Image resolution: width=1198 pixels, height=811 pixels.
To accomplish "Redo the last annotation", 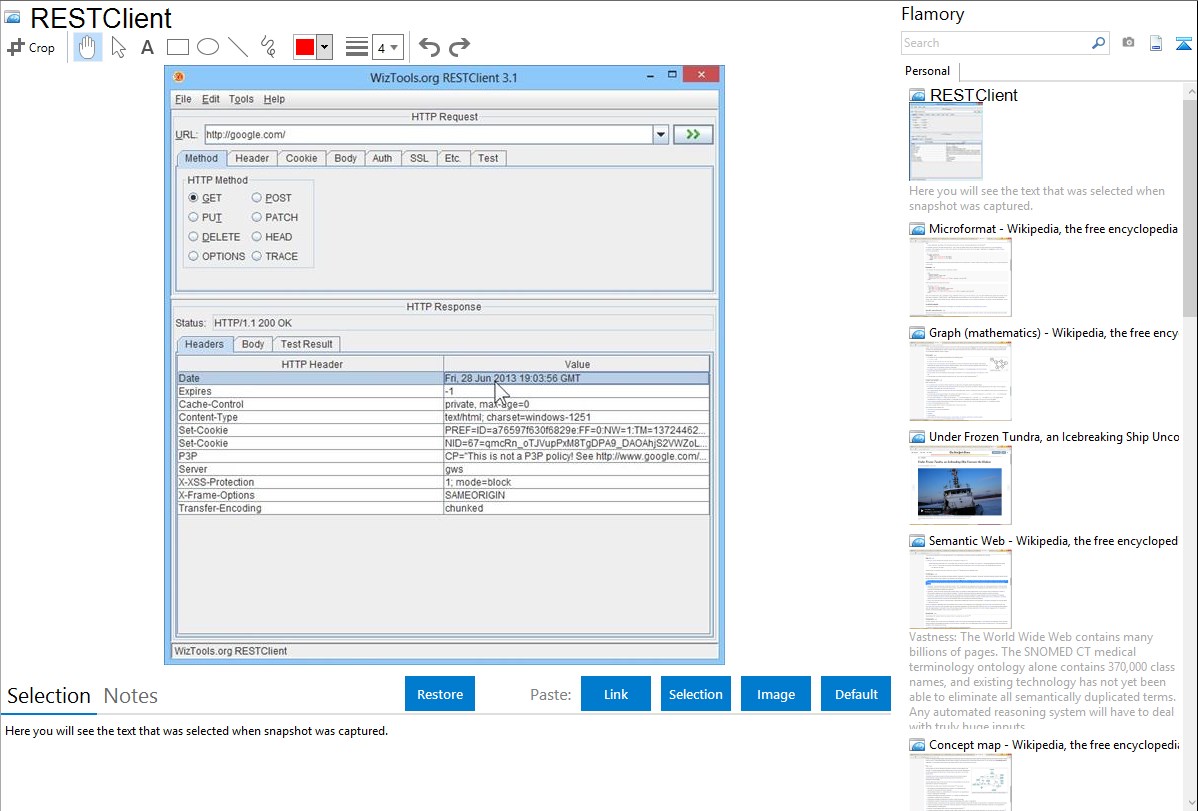I will [x=459, y=47].
